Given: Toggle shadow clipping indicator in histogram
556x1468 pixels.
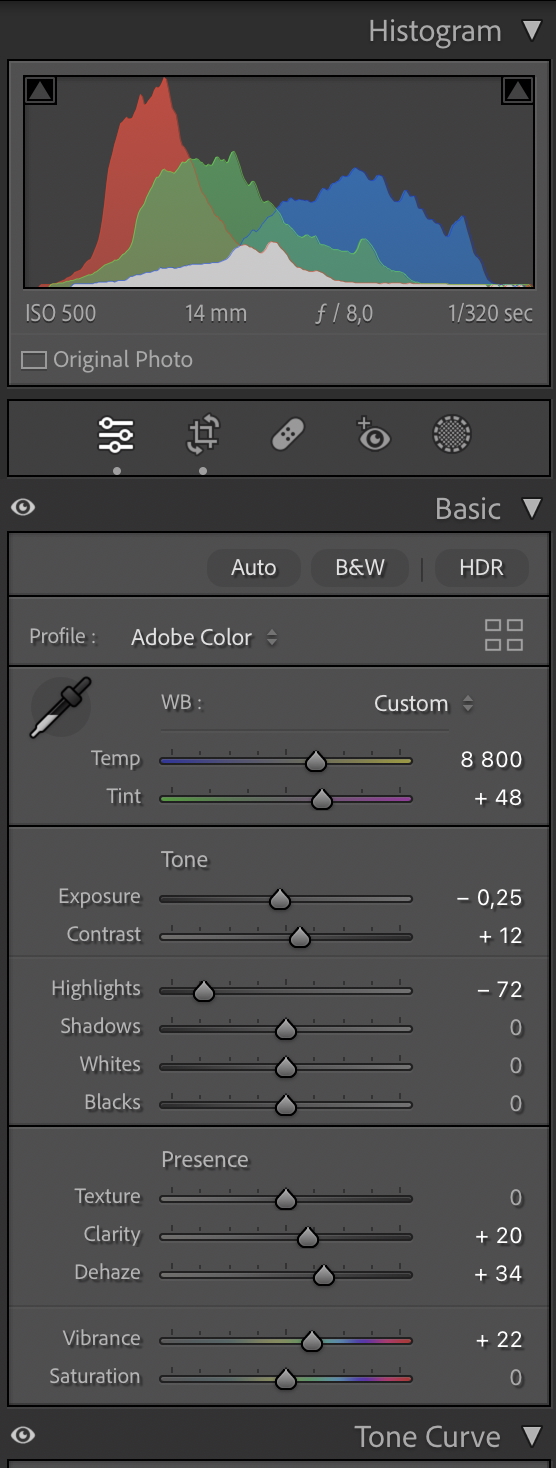Looking at the screenshot, I should pyautogui.click(x=39, y=91).
